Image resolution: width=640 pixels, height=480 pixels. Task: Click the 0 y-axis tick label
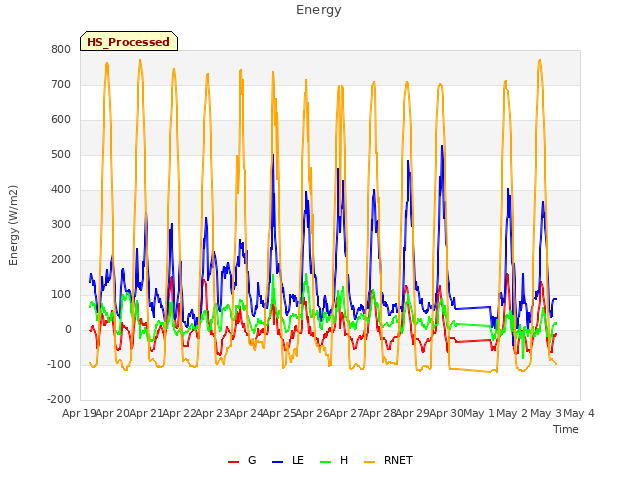tap(68, 330)
